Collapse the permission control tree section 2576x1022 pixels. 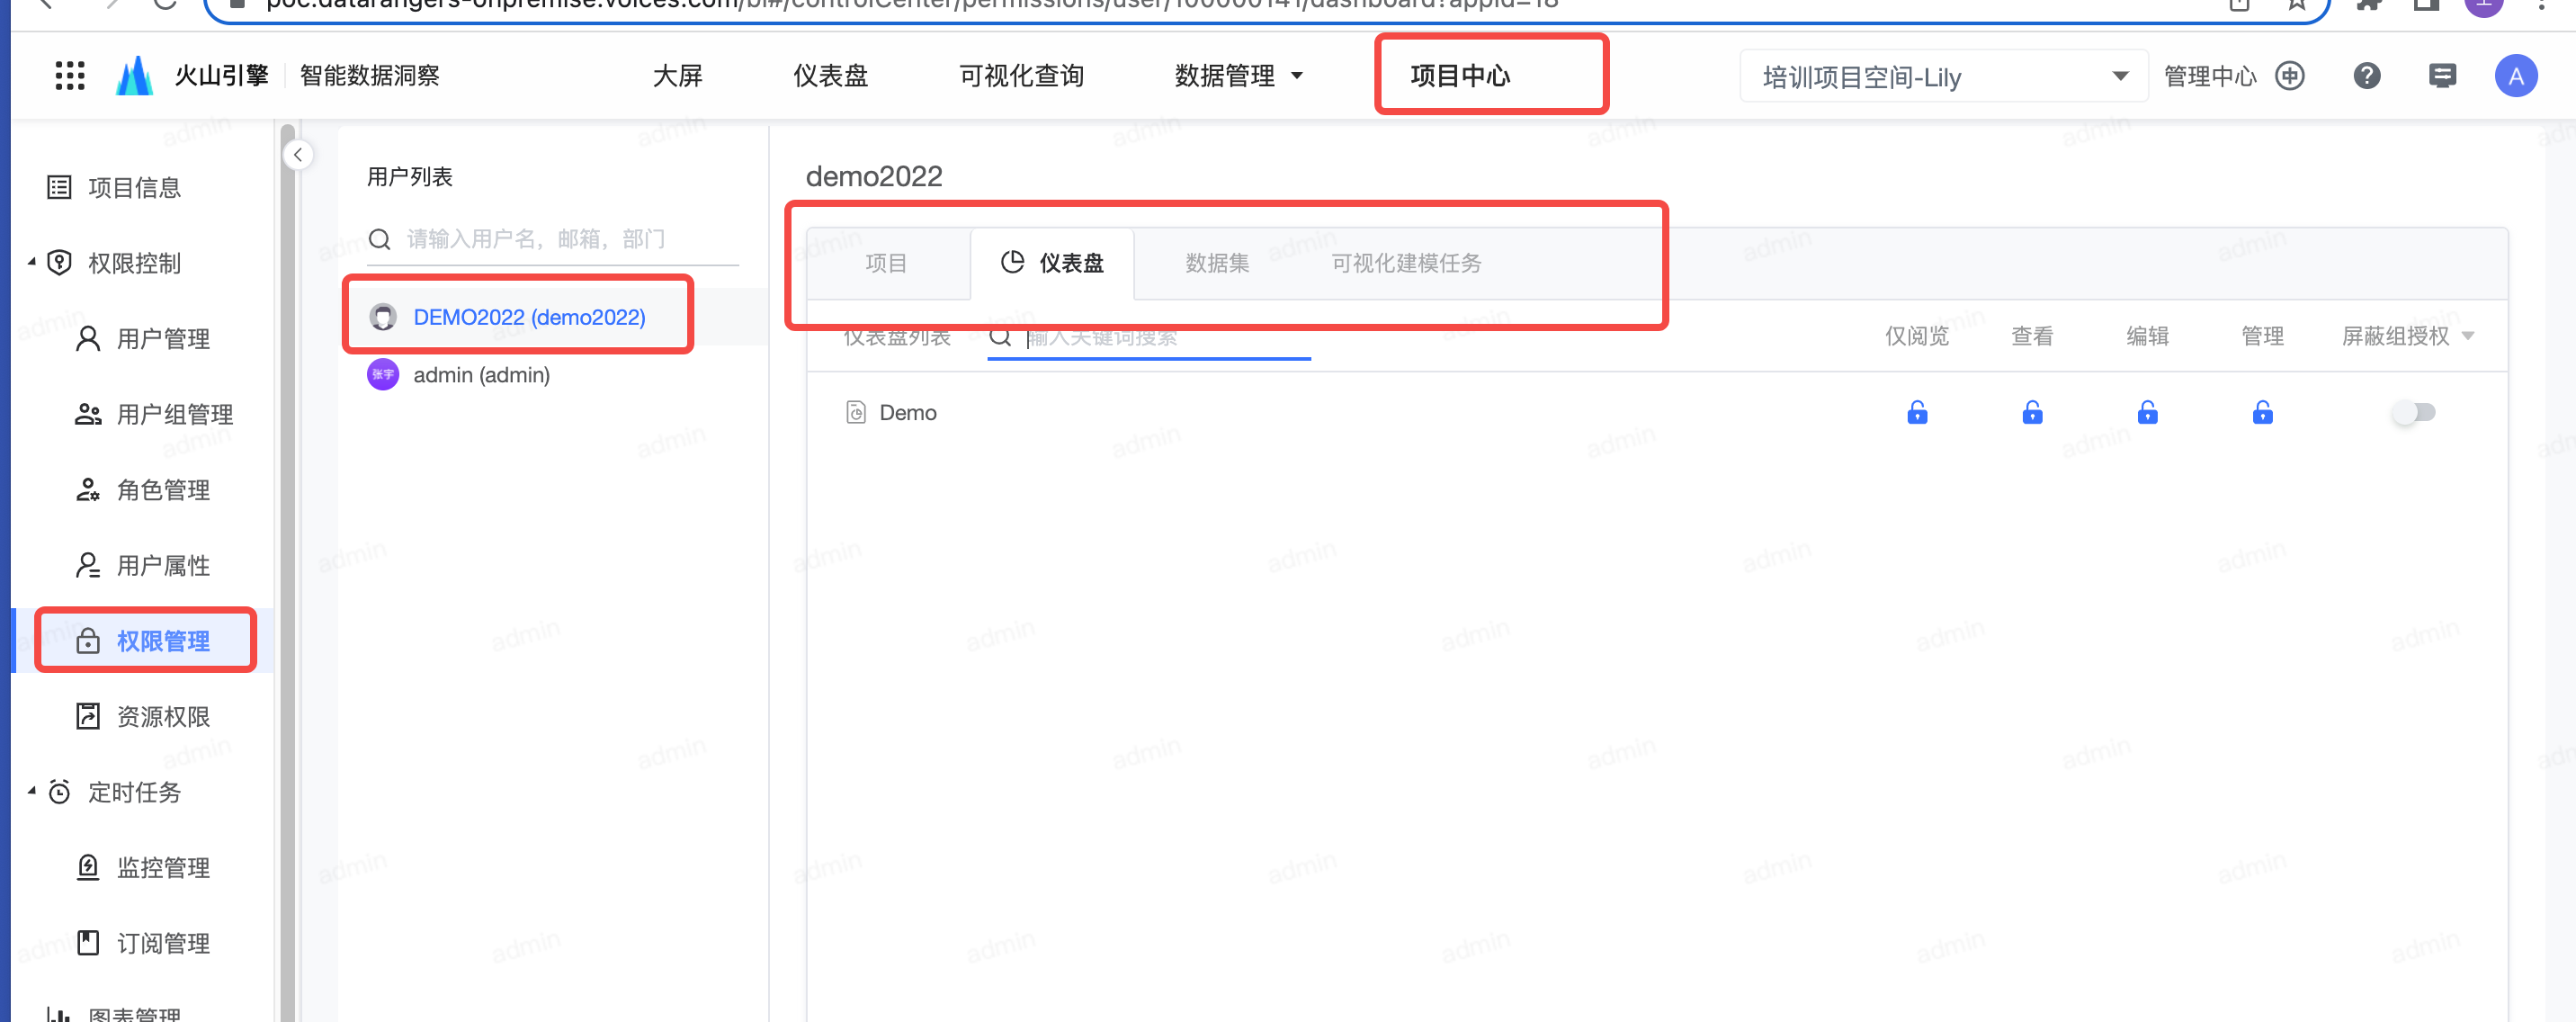click(x=32, y=262)
